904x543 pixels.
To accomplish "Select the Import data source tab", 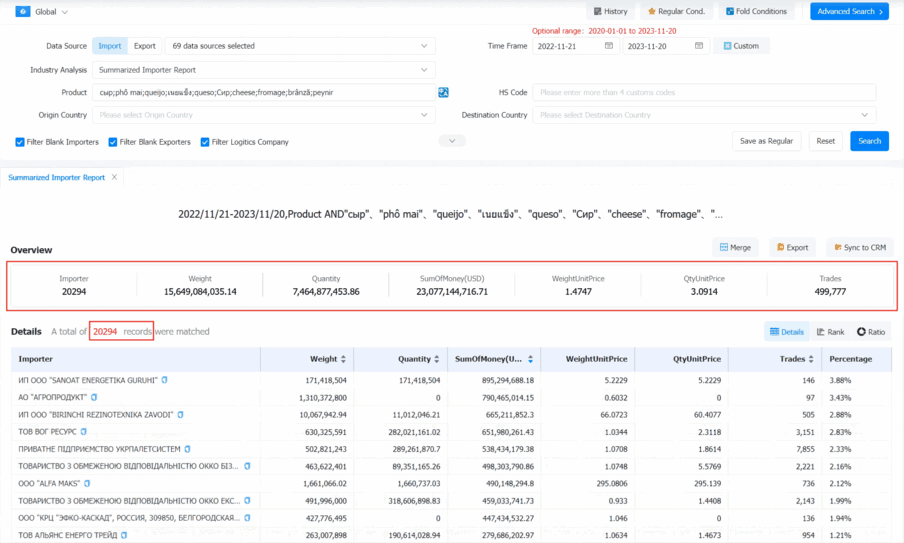I will click(110, 46).
